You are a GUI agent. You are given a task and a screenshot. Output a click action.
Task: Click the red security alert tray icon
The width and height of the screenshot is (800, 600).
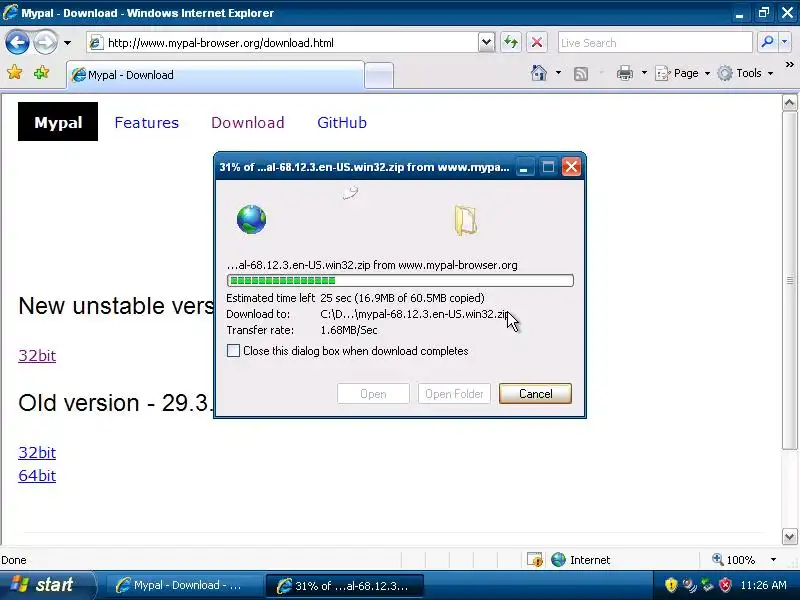[x=725, y=585]
